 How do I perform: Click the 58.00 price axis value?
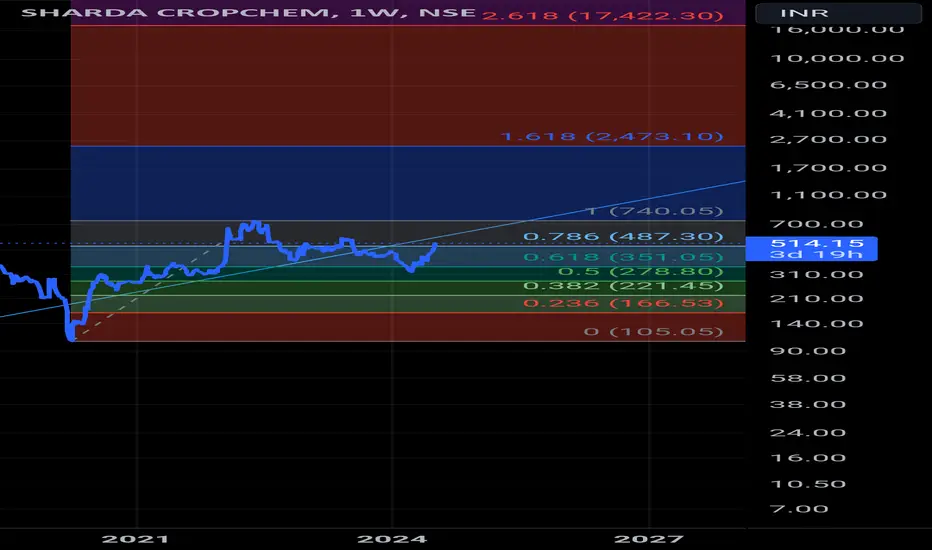(808, 378)
